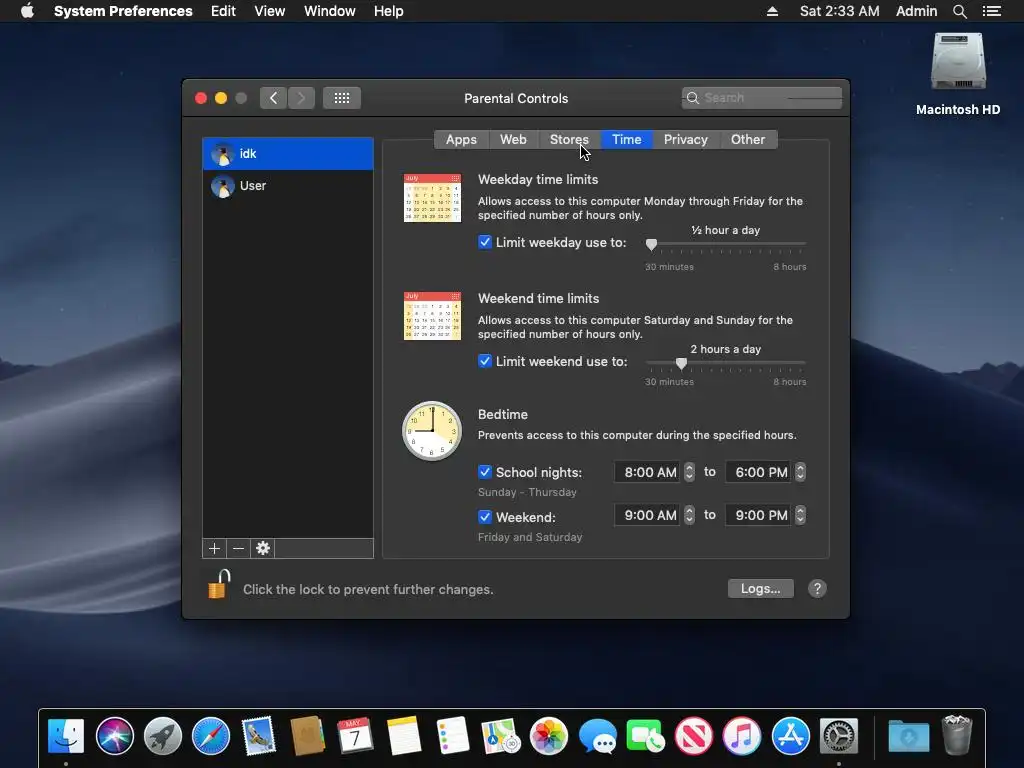Open Trash in the Dock
This screenshot has height=768, width=1024.
[x=957, y=735]
